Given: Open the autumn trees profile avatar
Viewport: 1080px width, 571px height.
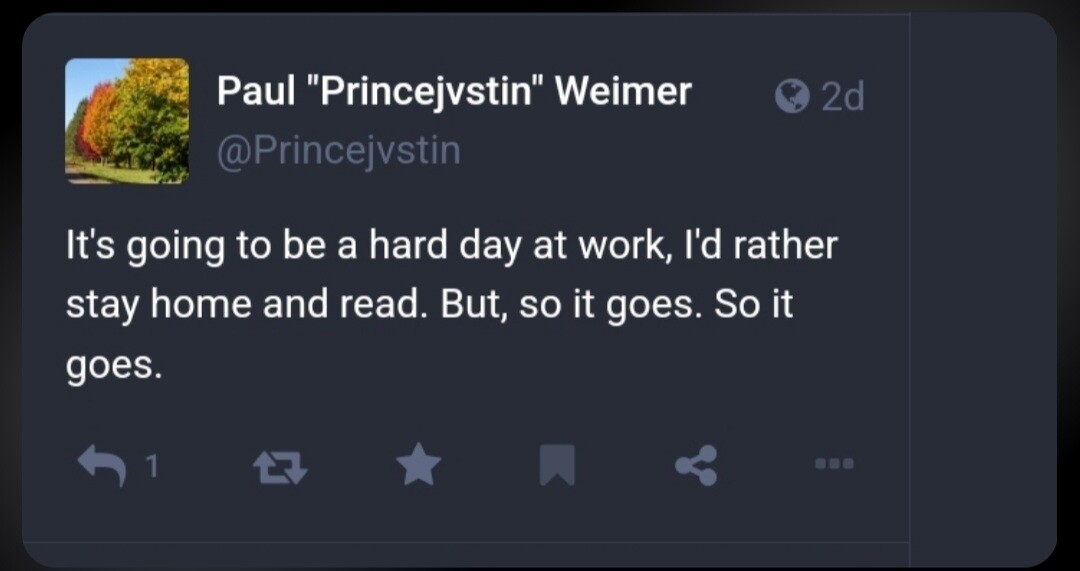Looking at the screenshot, I should pyautogui.click(x=127, y=121).
